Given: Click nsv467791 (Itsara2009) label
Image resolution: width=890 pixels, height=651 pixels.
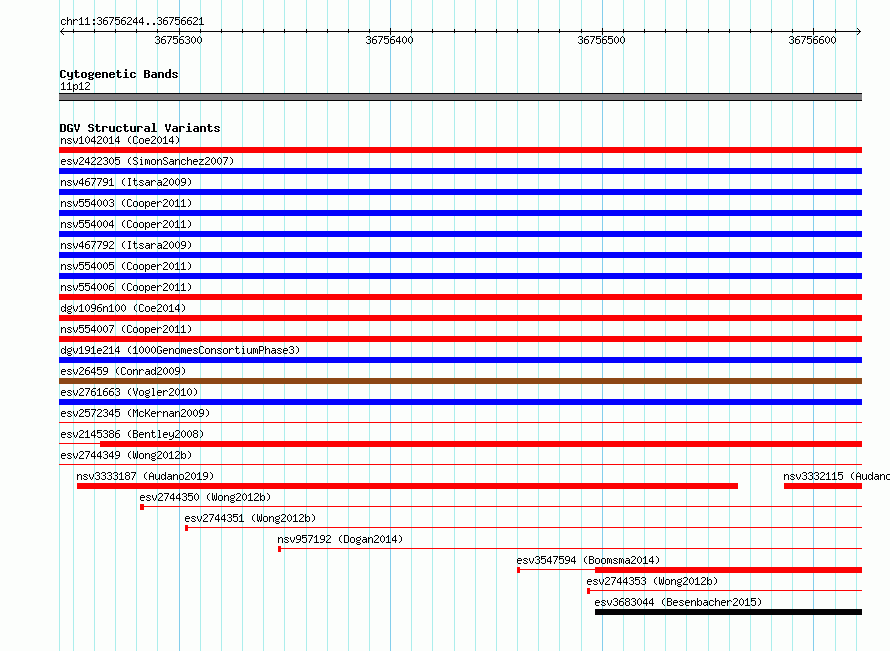Looking at the screenshot, I should coord(126,182).
